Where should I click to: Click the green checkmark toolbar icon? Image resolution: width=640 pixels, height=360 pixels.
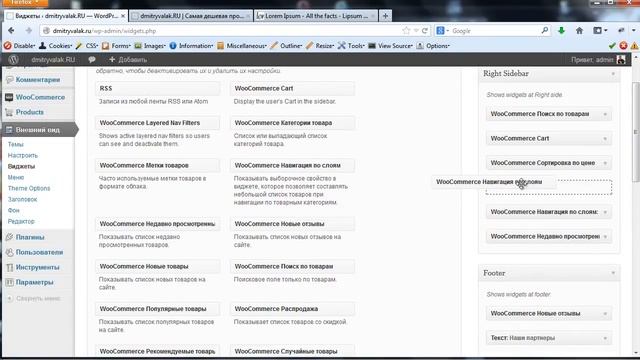coord(612,46)
